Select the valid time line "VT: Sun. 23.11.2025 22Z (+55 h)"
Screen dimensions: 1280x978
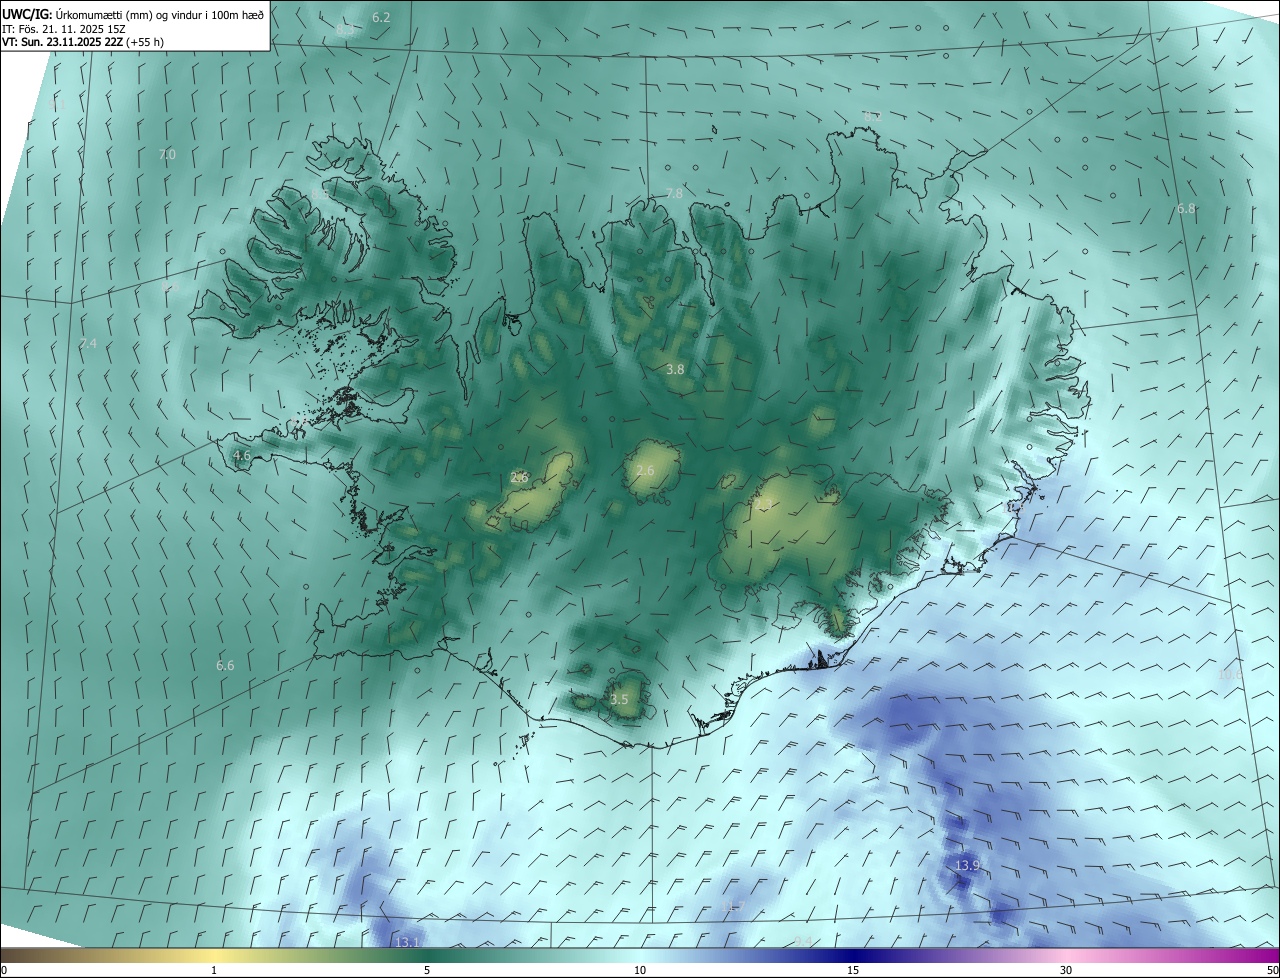click(84, 42)
